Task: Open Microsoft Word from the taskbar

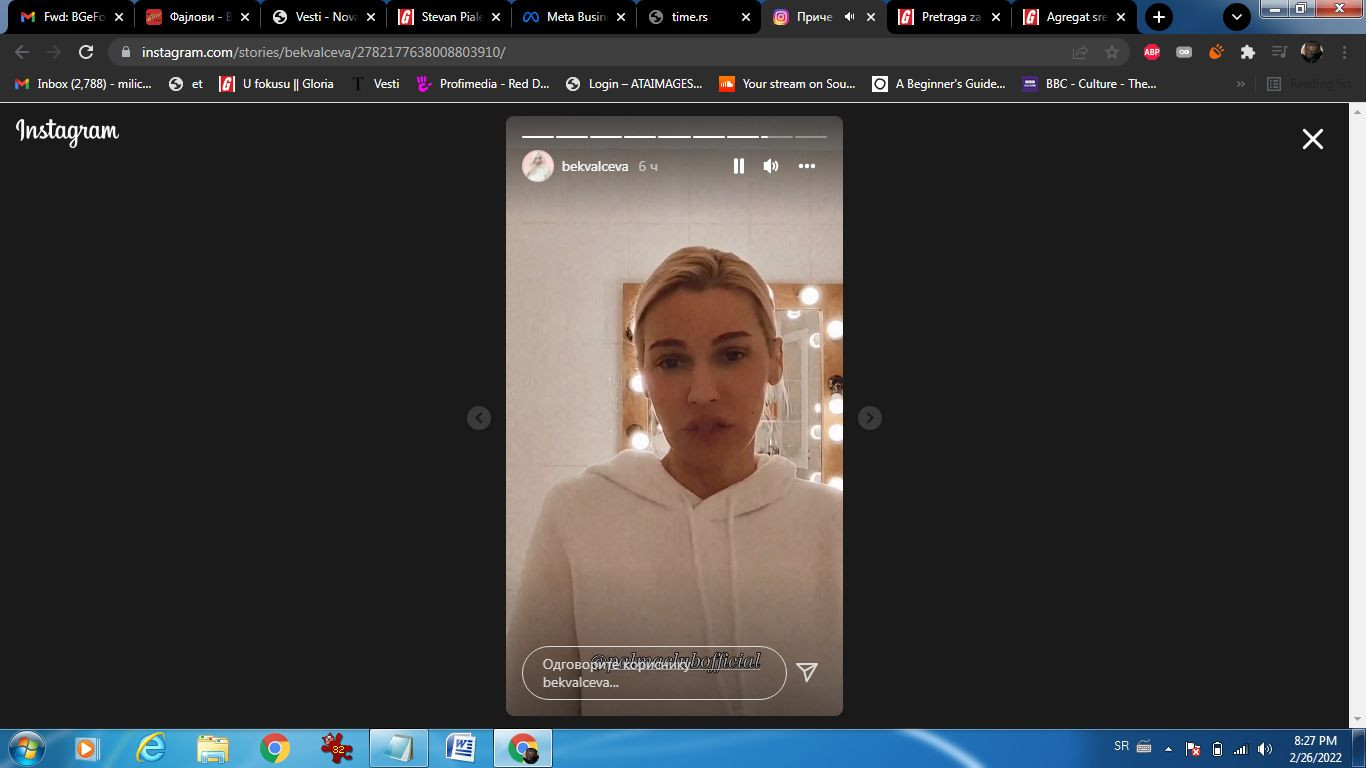Action: click(461, 748)
